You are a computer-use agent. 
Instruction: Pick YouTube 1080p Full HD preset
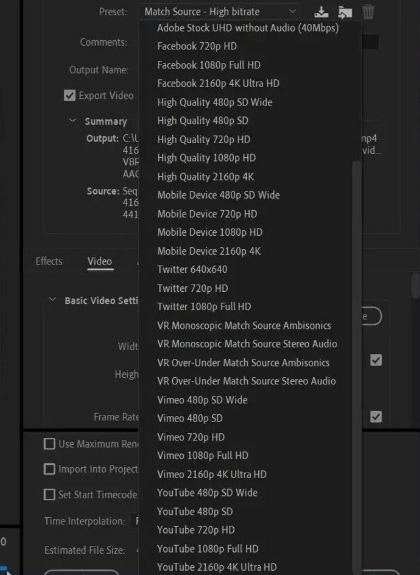point(208,549)
